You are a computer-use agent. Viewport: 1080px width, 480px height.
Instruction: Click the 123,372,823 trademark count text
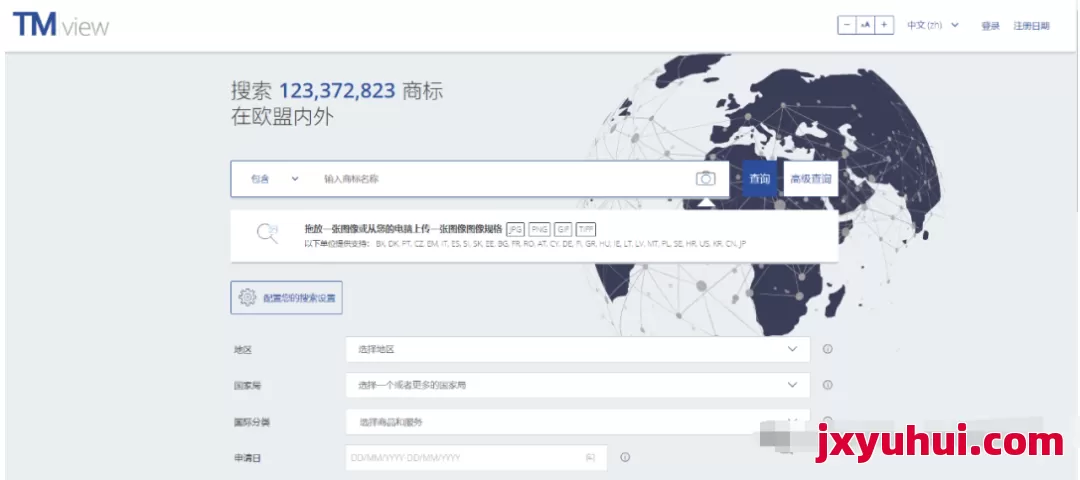[337, 91]
